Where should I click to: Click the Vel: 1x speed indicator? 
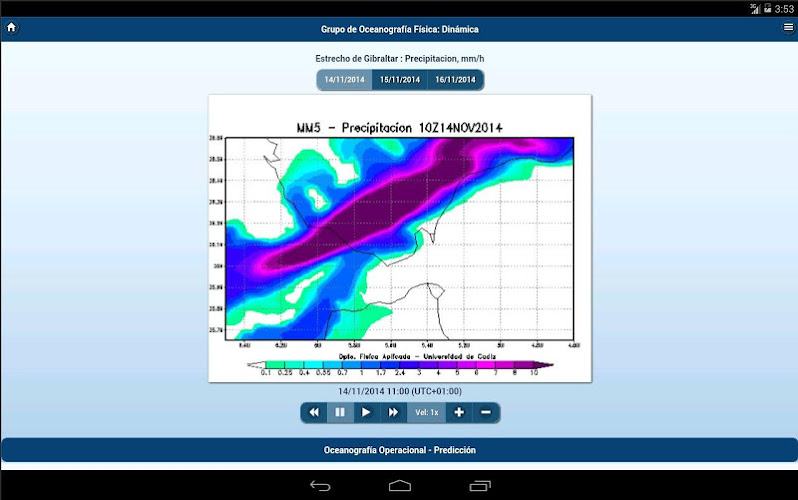tap(426, 412)
